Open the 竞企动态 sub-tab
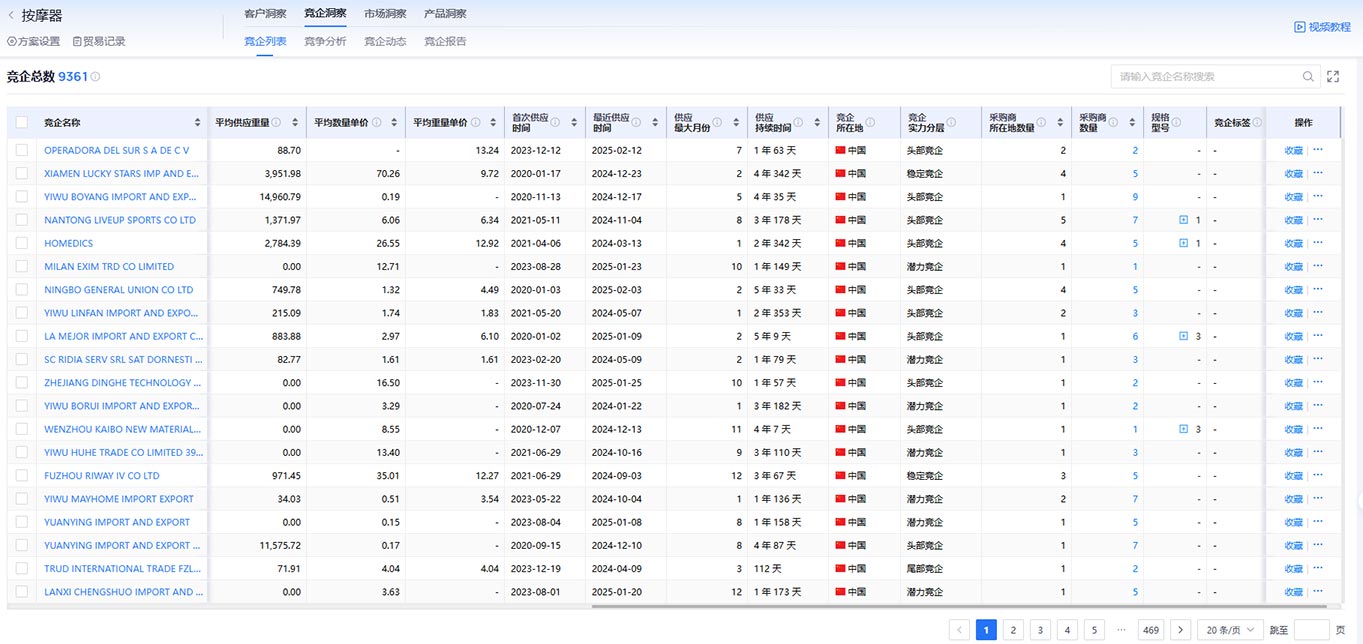This screenshot has width=1363, height=644. pyautogui.click(x=385, y=42)
